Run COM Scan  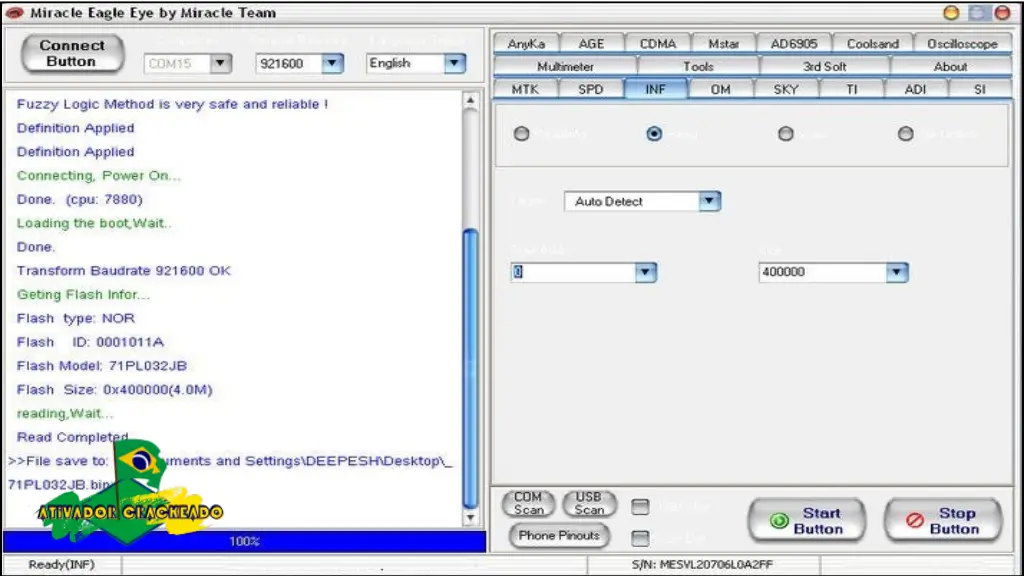(x=528, y=504)
